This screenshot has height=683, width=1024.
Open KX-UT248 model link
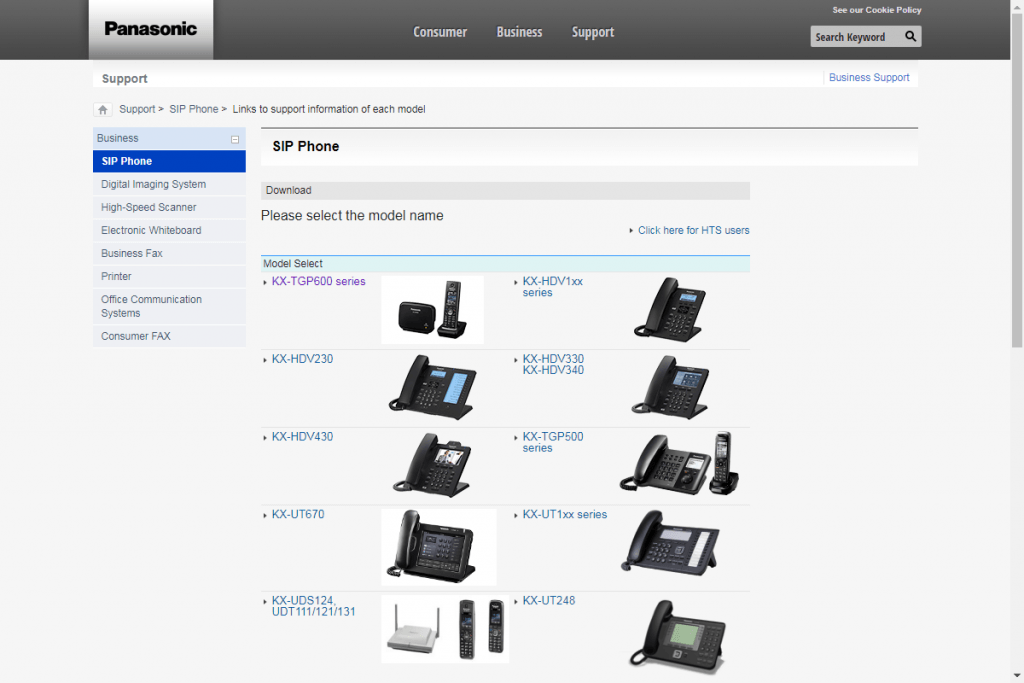[x=549, y=601]
